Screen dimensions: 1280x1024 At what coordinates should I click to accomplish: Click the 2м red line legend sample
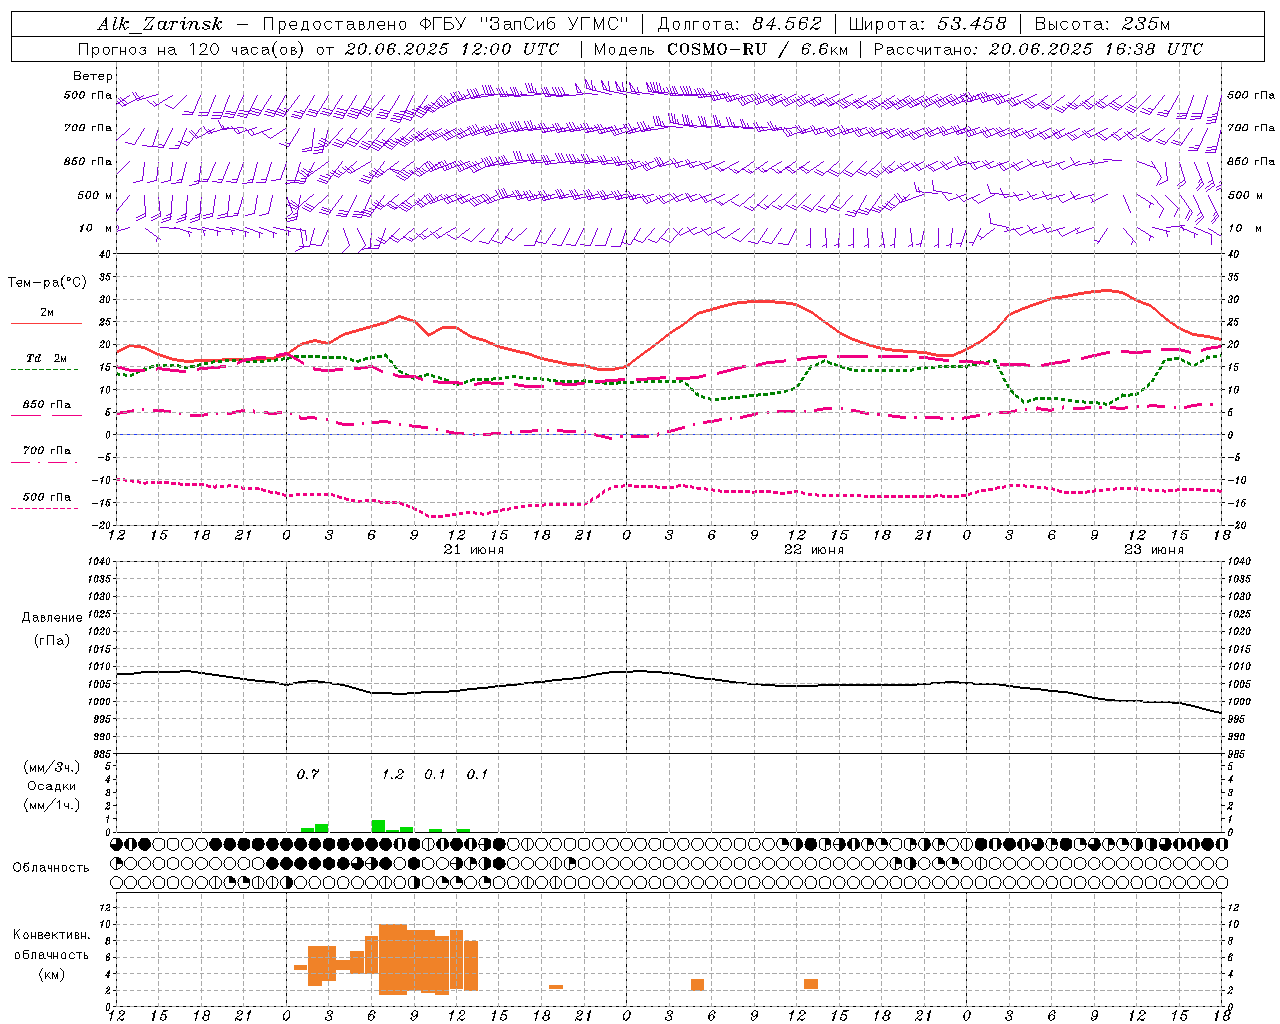point(46,324)
